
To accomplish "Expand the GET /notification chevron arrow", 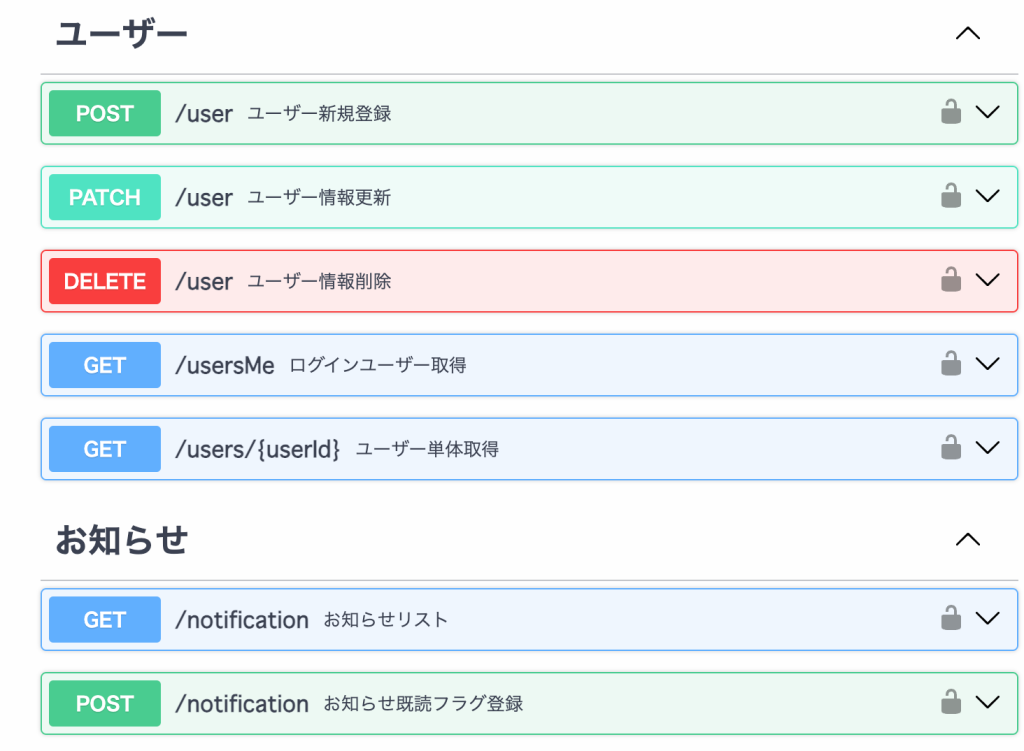I will (x=988, y=619).
